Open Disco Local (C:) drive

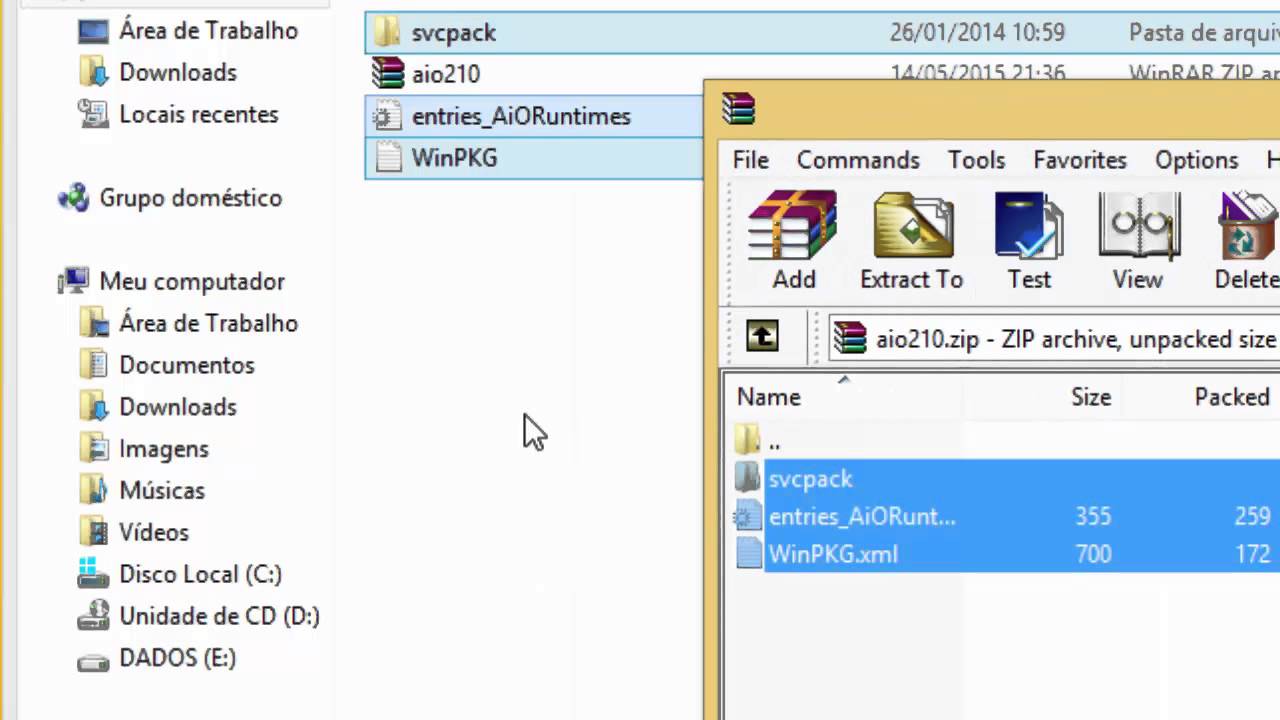[x=200, y=575]
